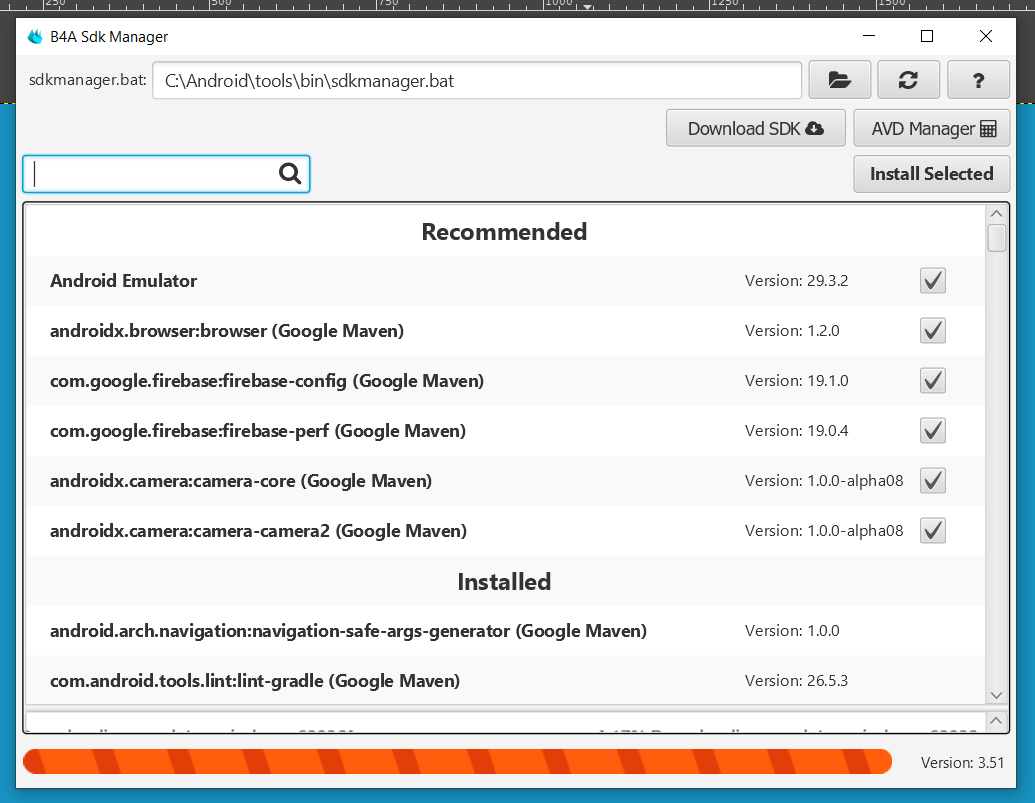The height and width of the screenshot is (803, 1035).
Task: Minimize the B4A Sdk Manager window
Action: [869, 36]
